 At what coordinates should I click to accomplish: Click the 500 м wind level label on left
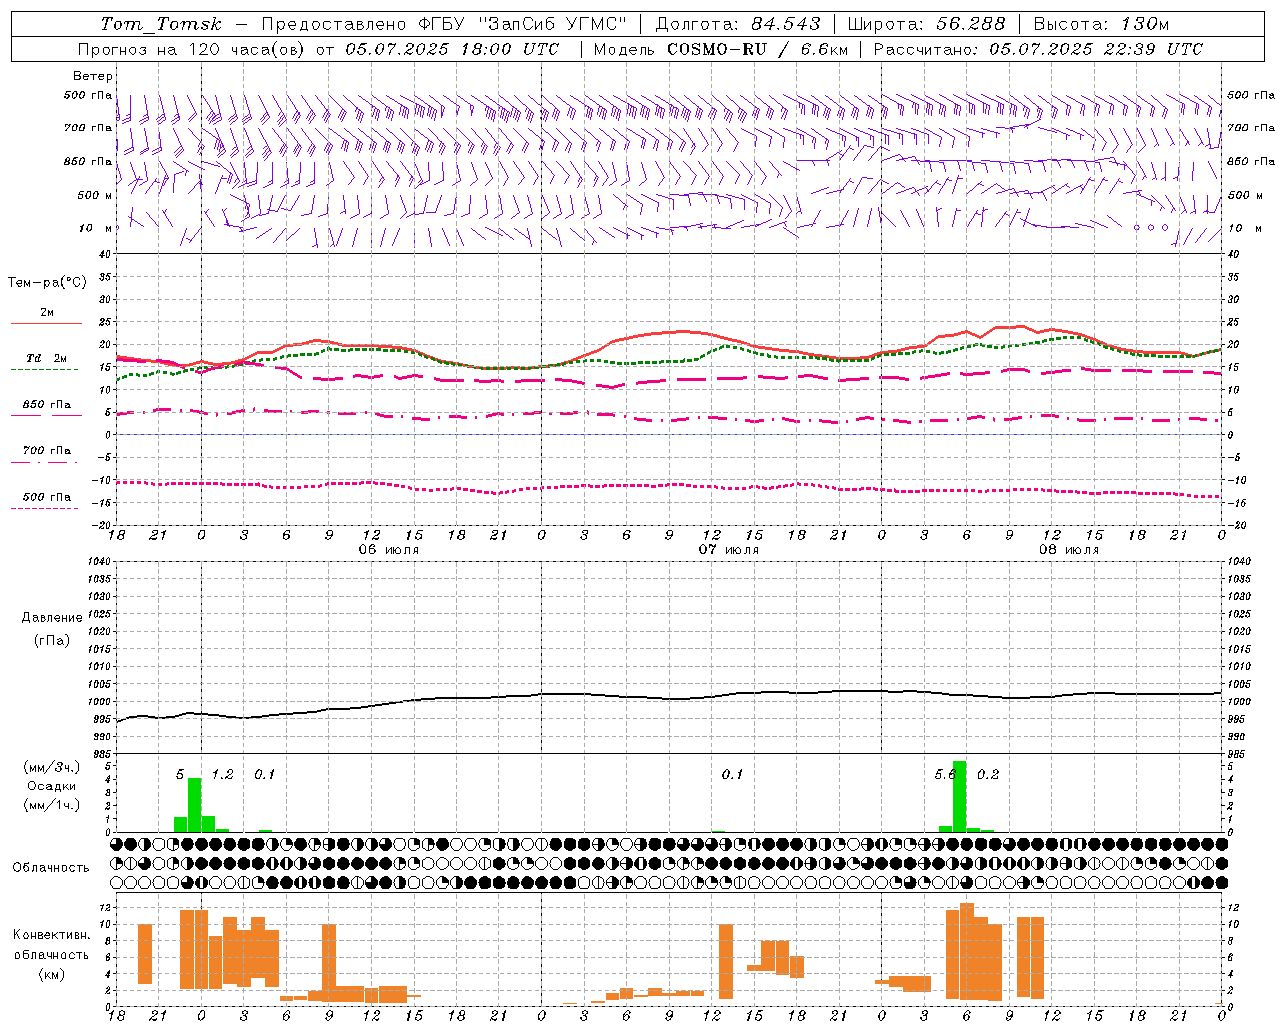(x=95, y=195)
